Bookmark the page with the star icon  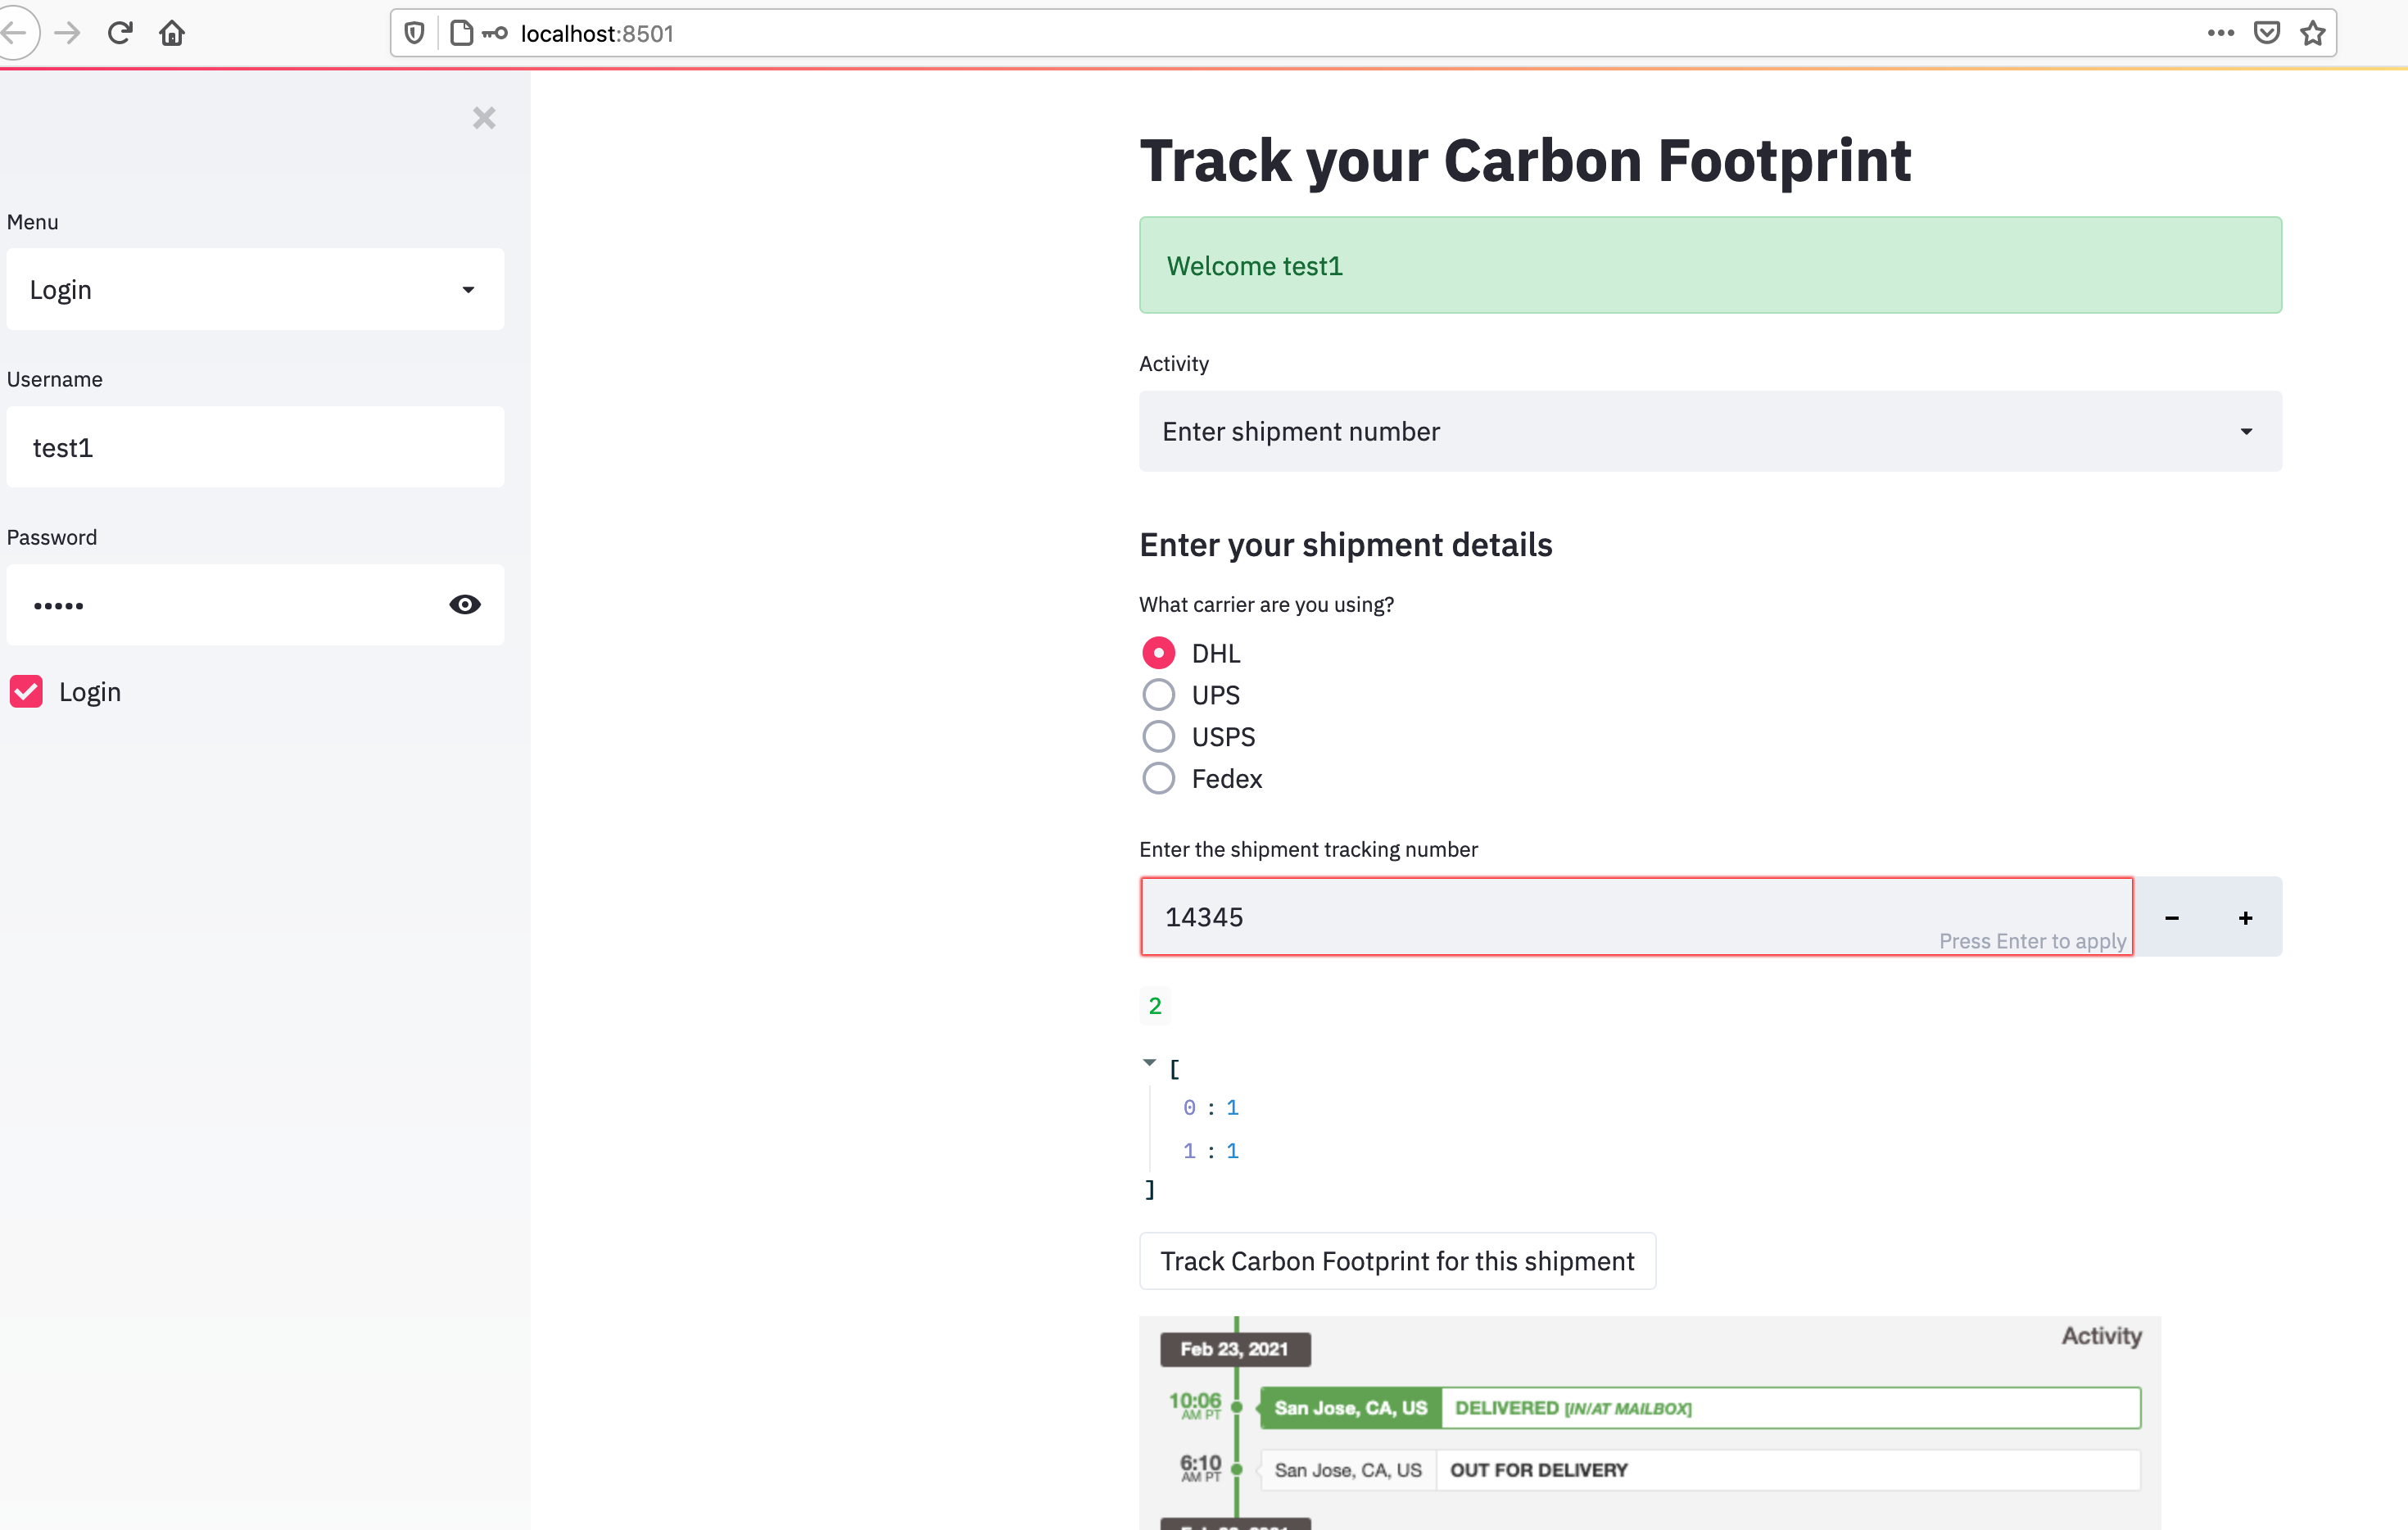click(x=2312, y=33)
